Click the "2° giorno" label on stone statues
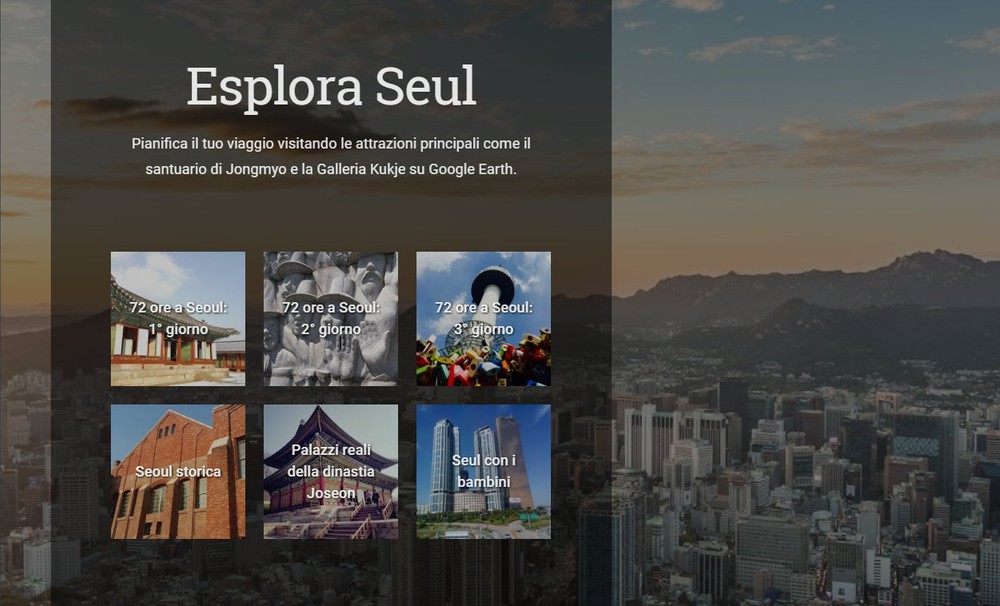 [331, 329]
